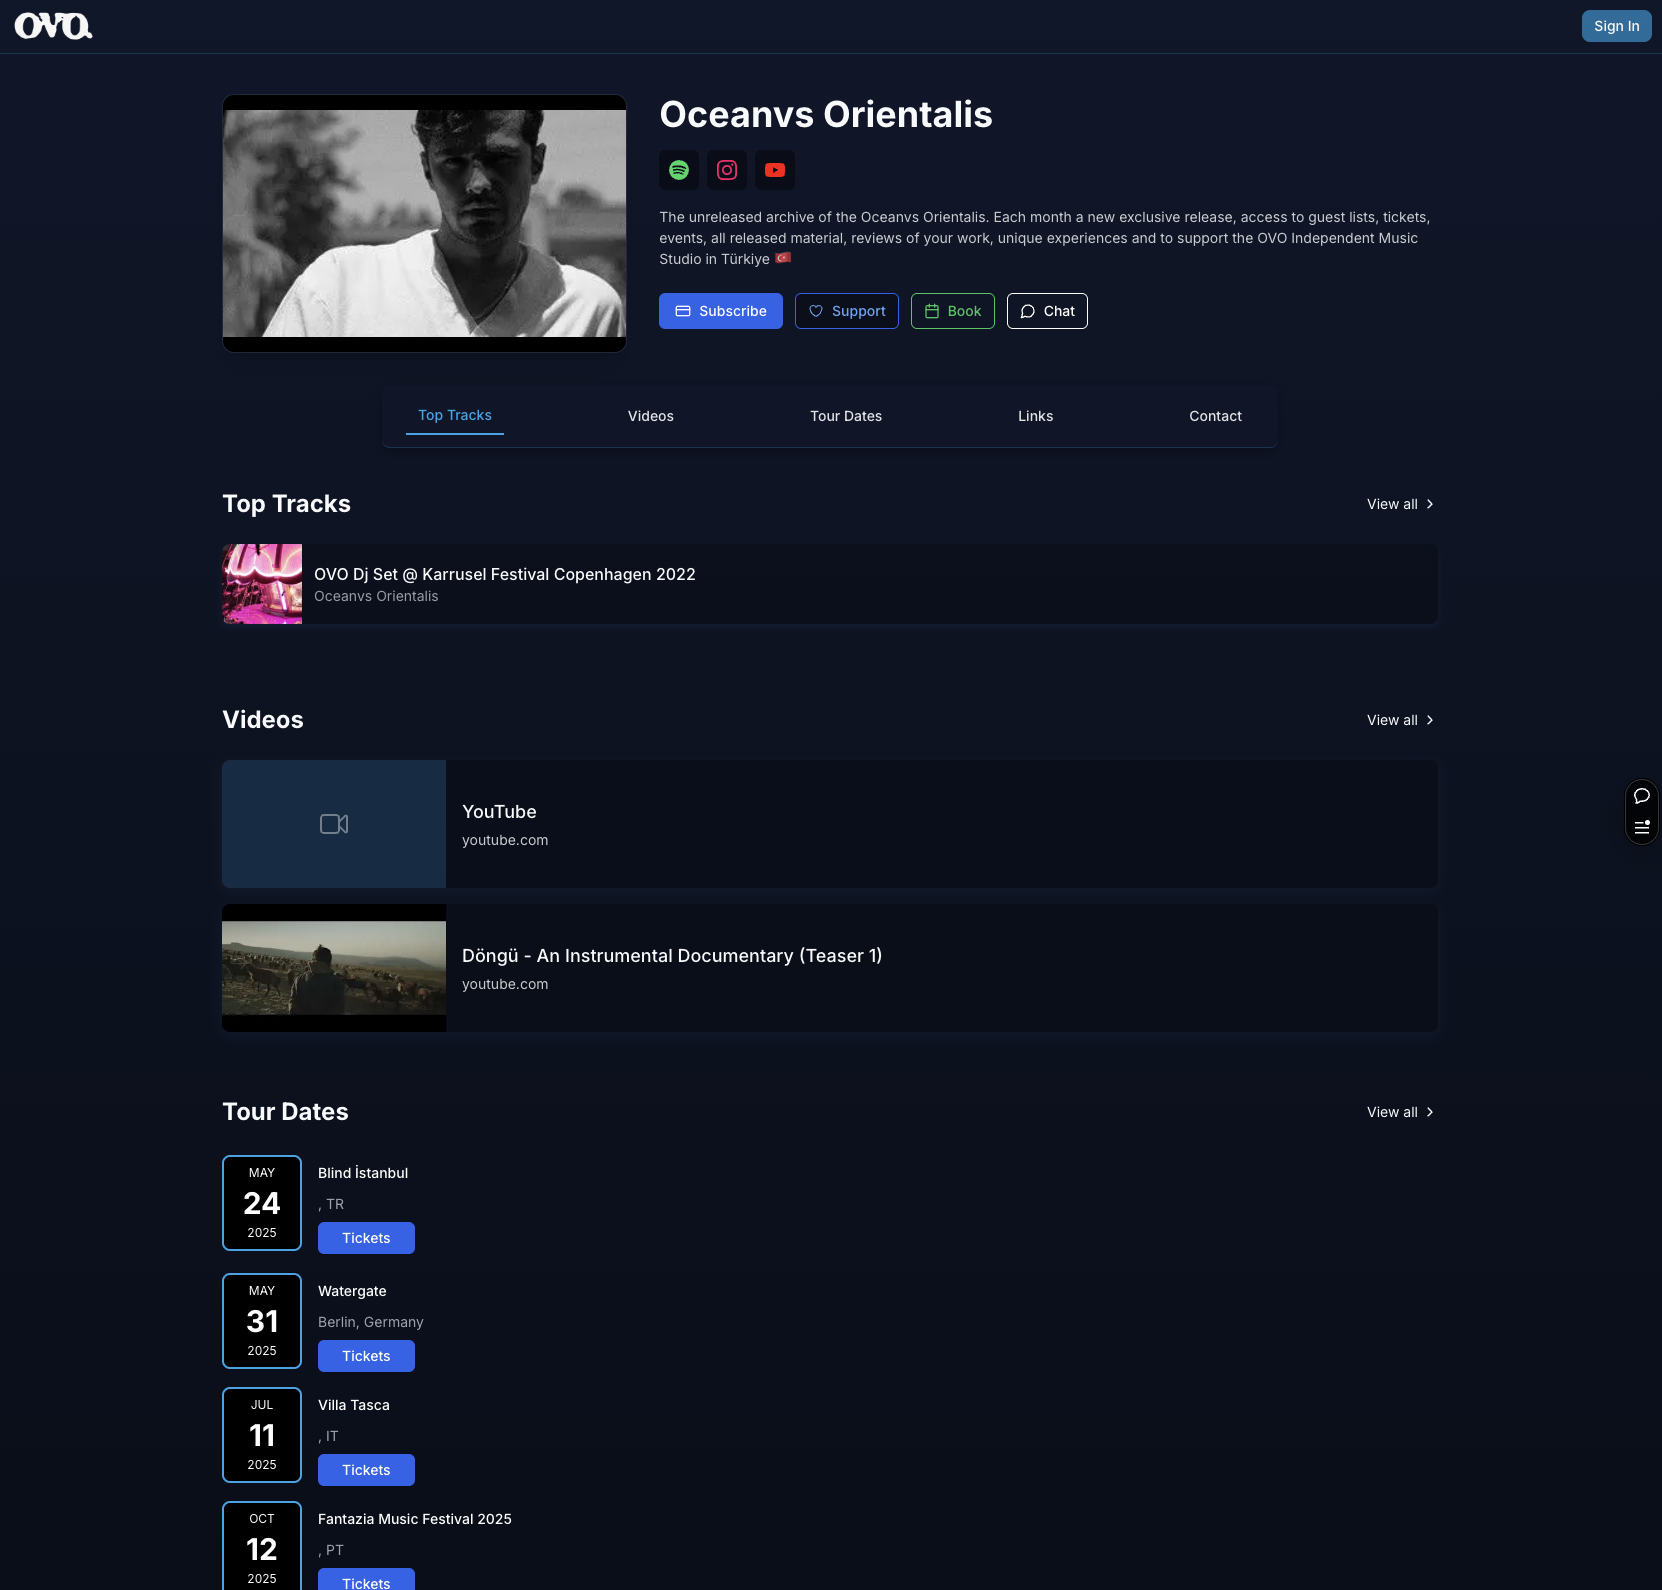Open floating list menu icon on right edge
Image resolution: width=1662 pixels, height=1590 pixels.
(1642, 827)
